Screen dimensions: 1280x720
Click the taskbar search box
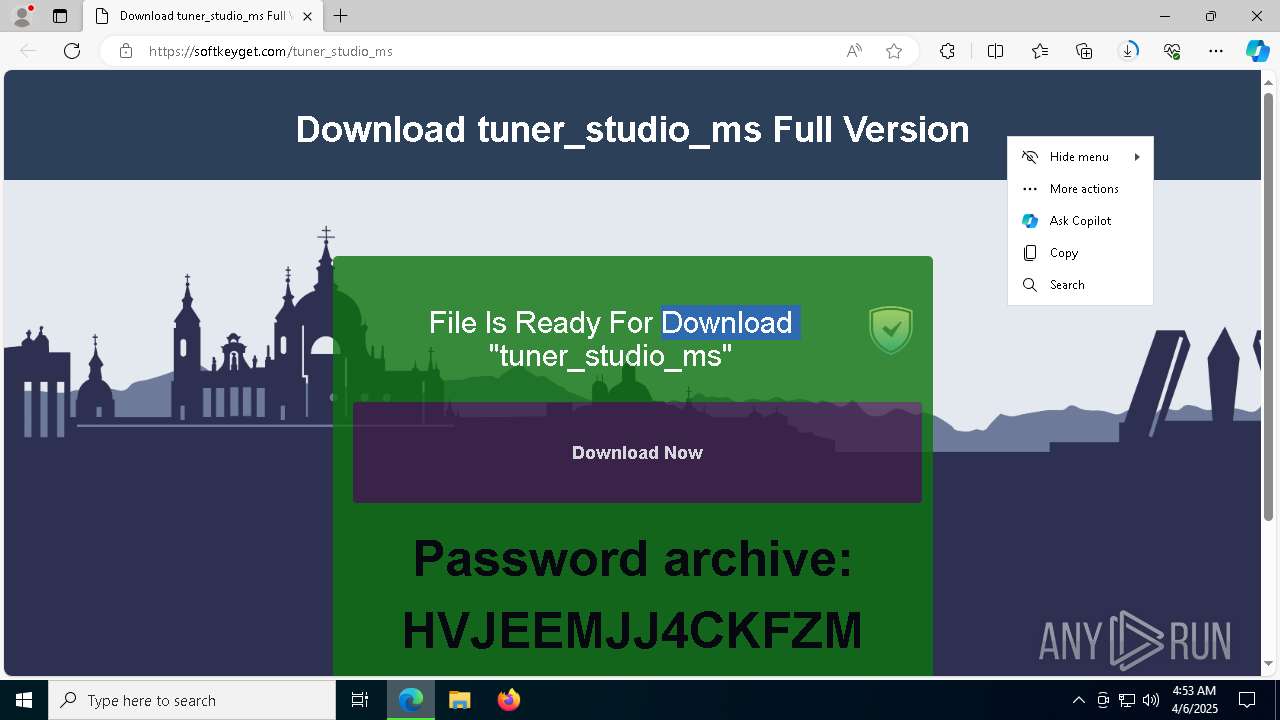pos(192,700)
